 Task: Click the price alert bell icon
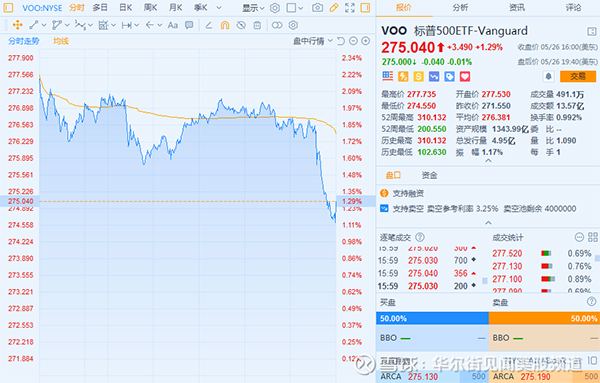[548, 77]
